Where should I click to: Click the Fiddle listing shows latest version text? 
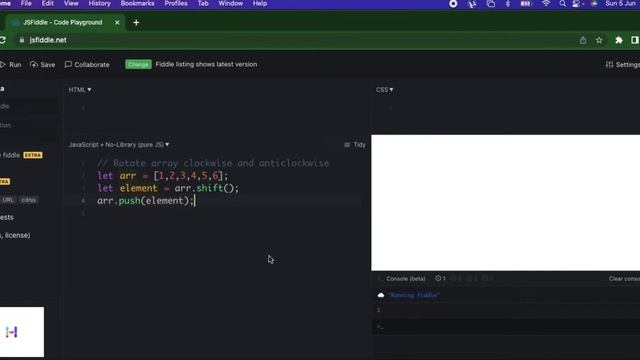coord(206,64)
